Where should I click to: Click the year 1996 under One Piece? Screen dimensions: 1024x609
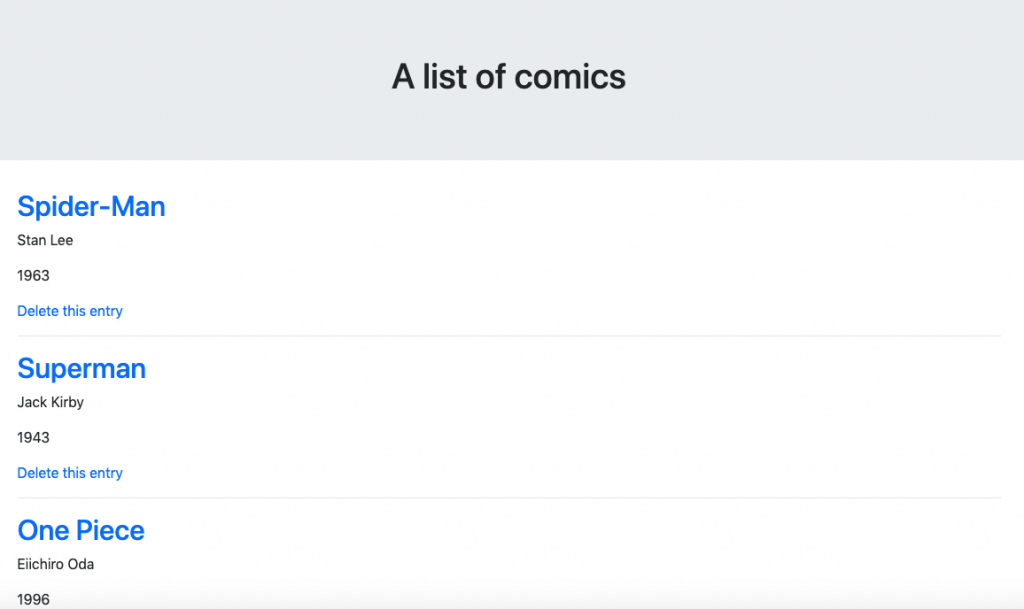pos(33,599)
